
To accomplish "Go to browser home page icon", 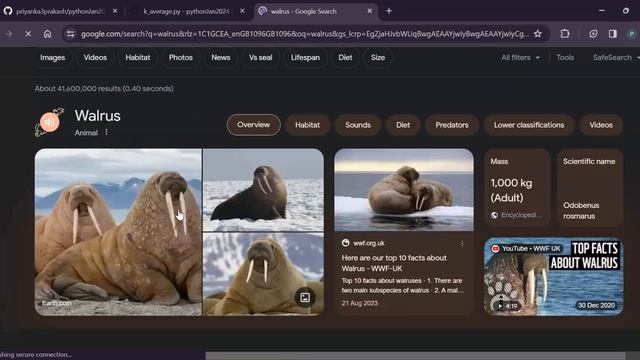I will [48, 34].
